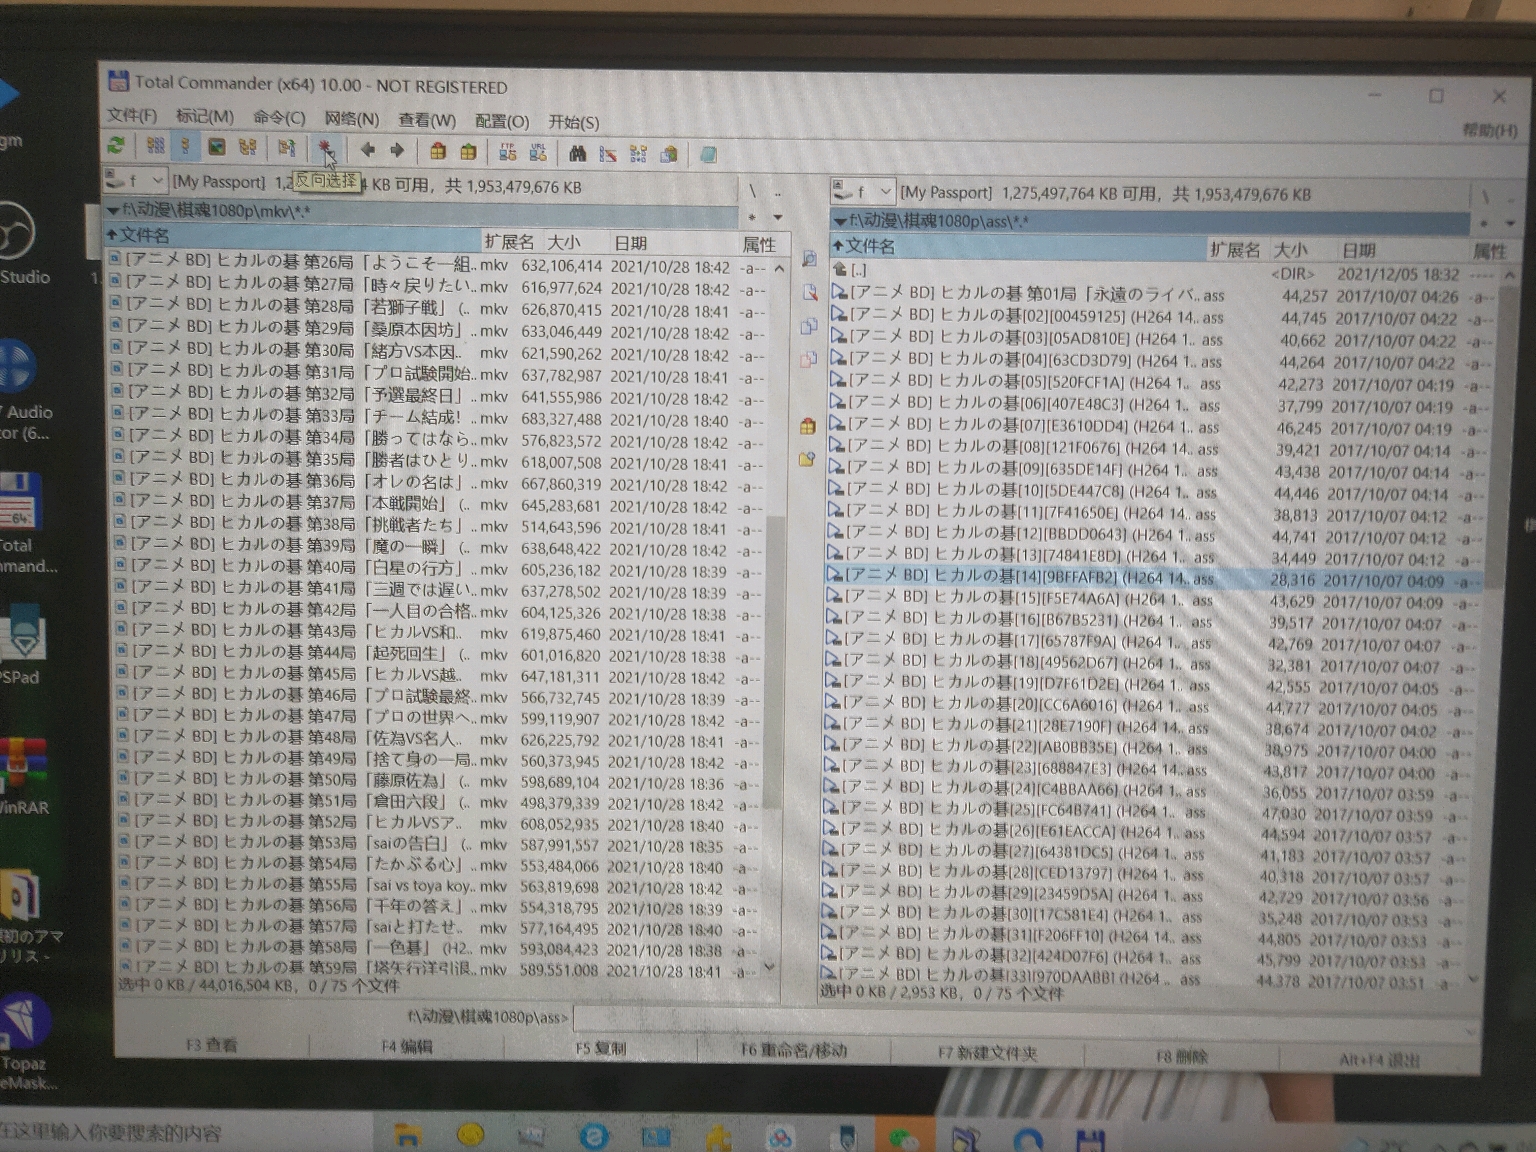
Task: Click the F8 删除 button
Action: coord(1182,1056)
